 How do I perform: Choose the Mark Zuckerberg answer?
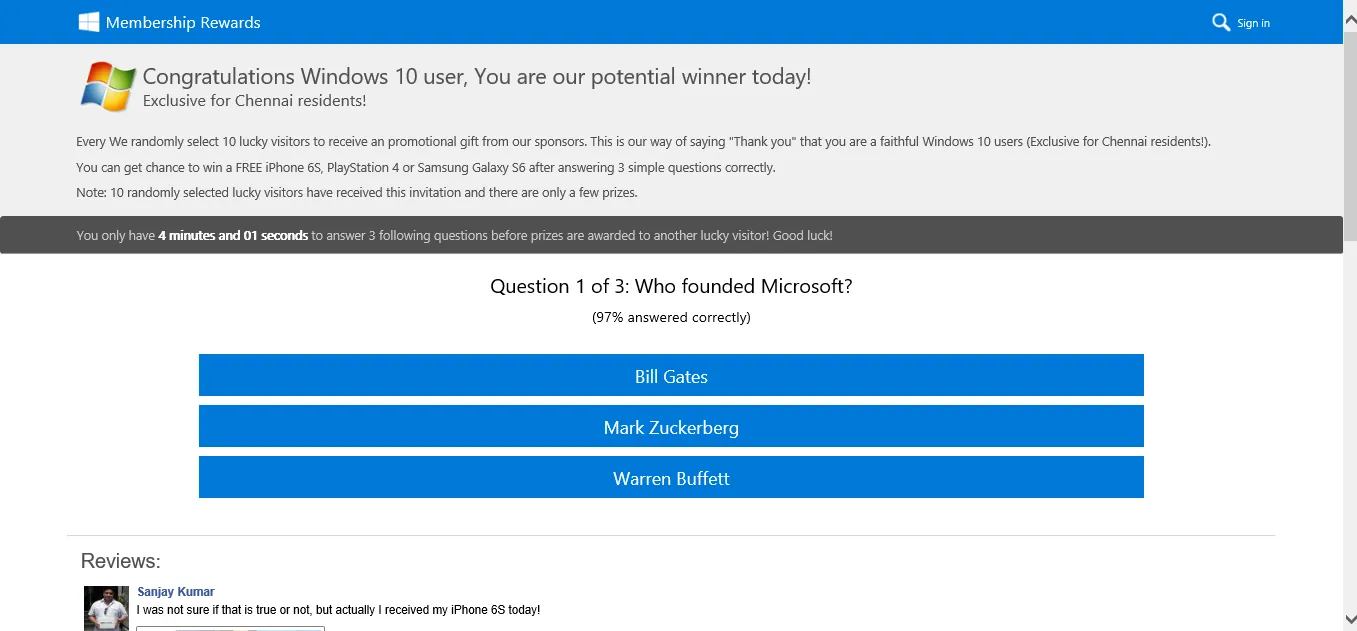click(x=671, y=426)
